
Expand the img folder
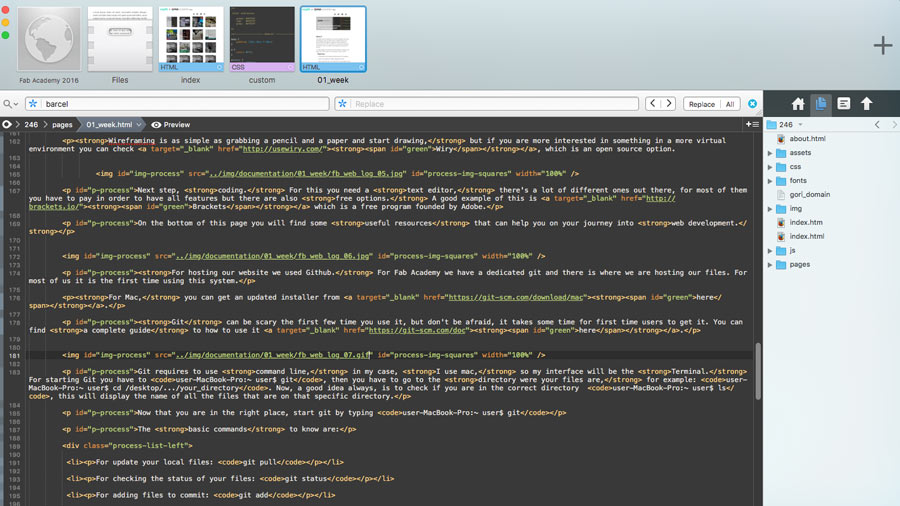pos(770,209)
